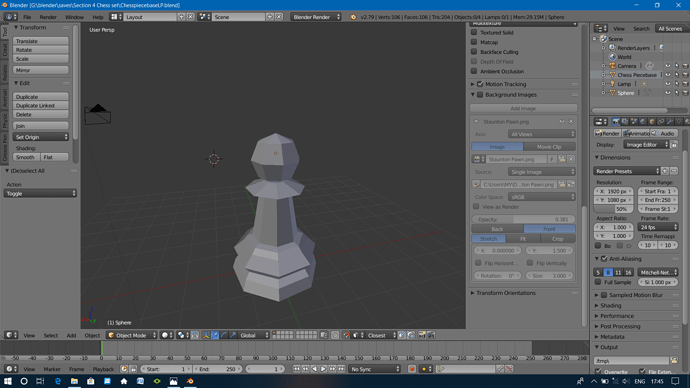
Task: Click the Outliner editor type icon
Action: pos(601,29)
